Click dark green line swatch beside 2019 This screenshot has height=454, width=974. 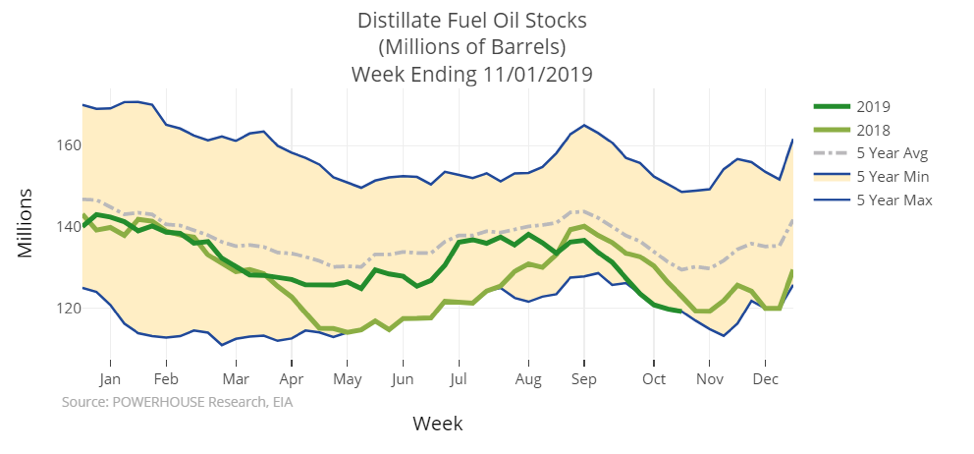coord(832,106)
